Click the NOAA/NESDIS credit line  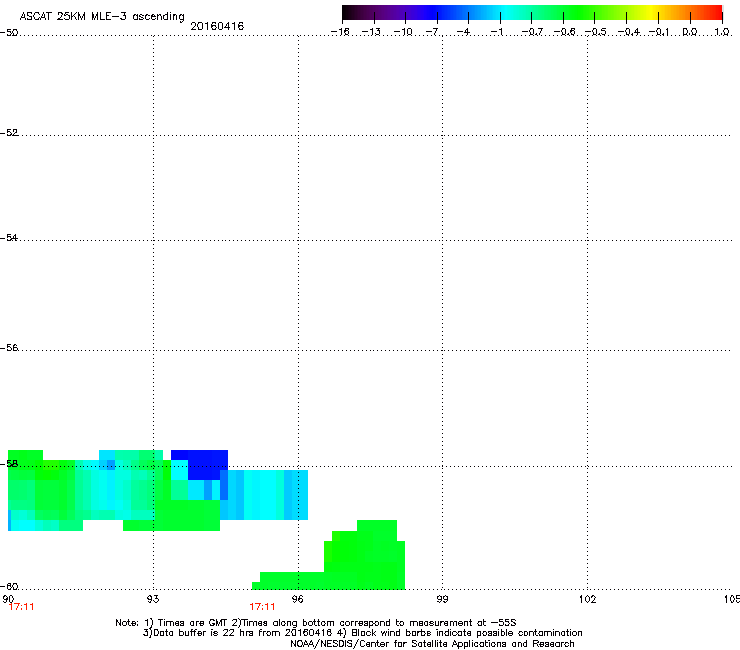[x=432, y=644]
